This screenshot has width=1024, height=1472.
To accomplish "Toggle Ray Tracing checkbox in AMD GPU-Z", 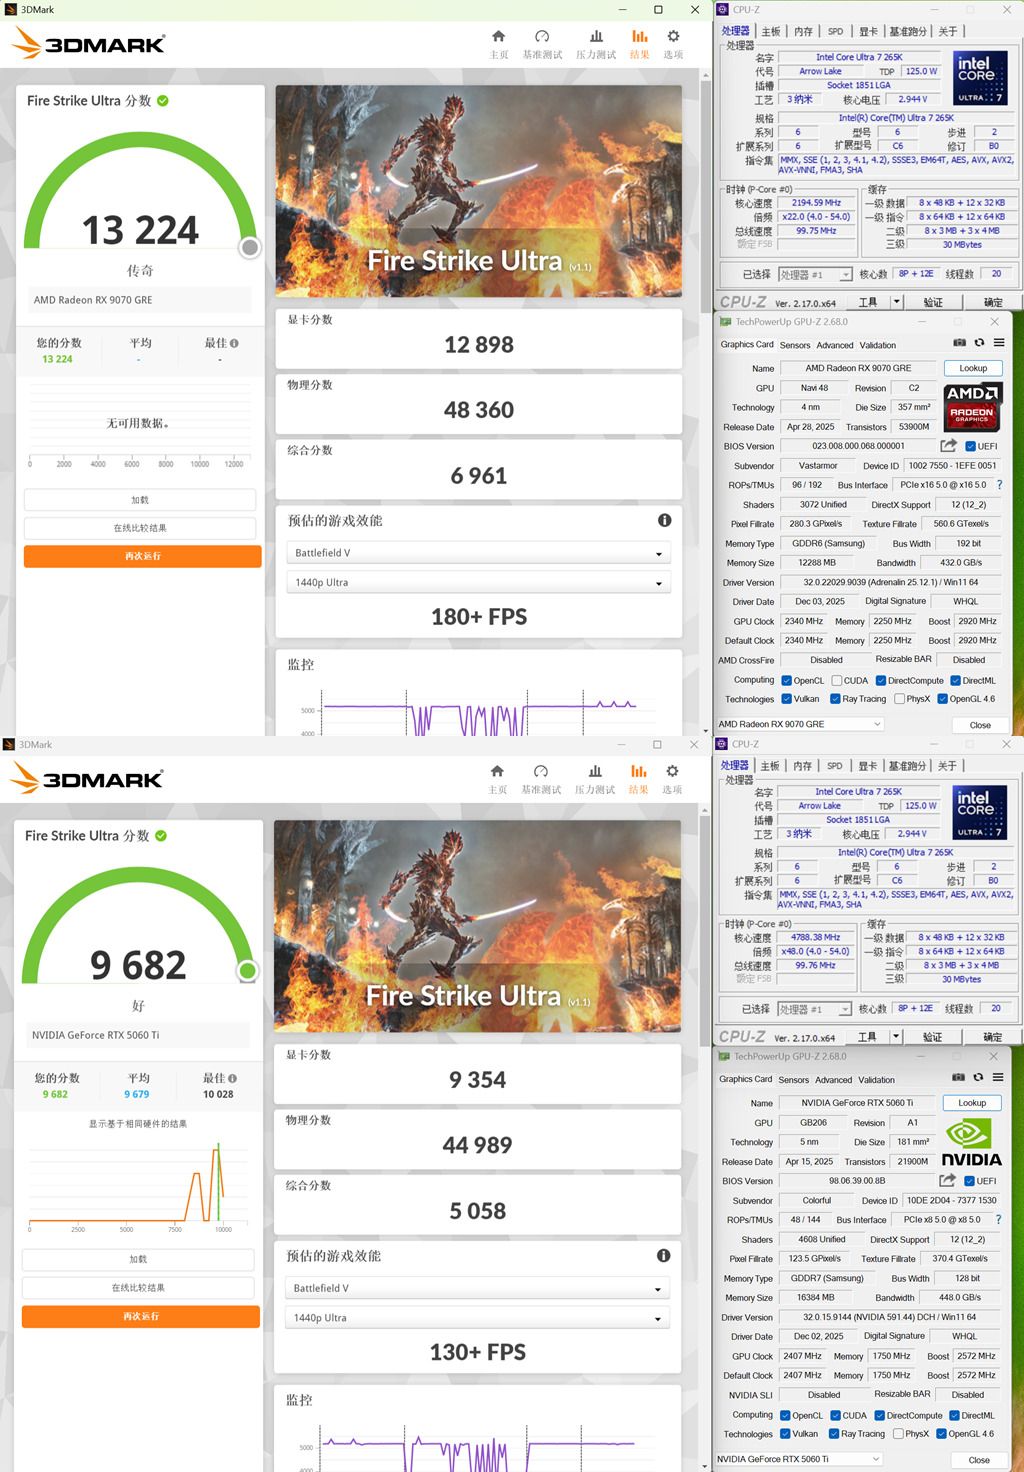I will (x=835, y=700).
